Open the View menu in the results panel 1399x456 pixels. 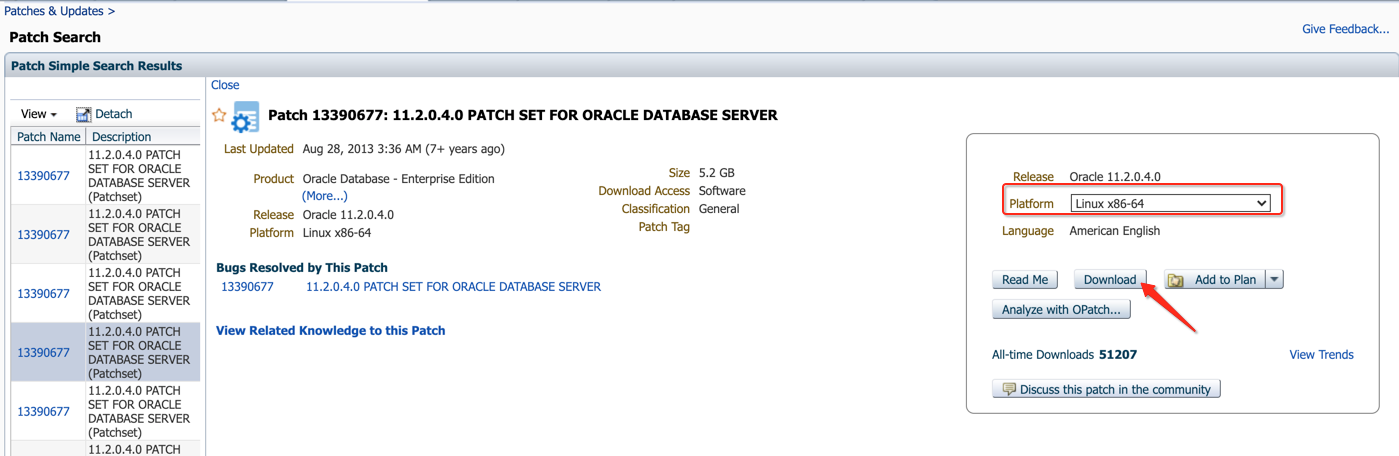click(x=39, y=114)
